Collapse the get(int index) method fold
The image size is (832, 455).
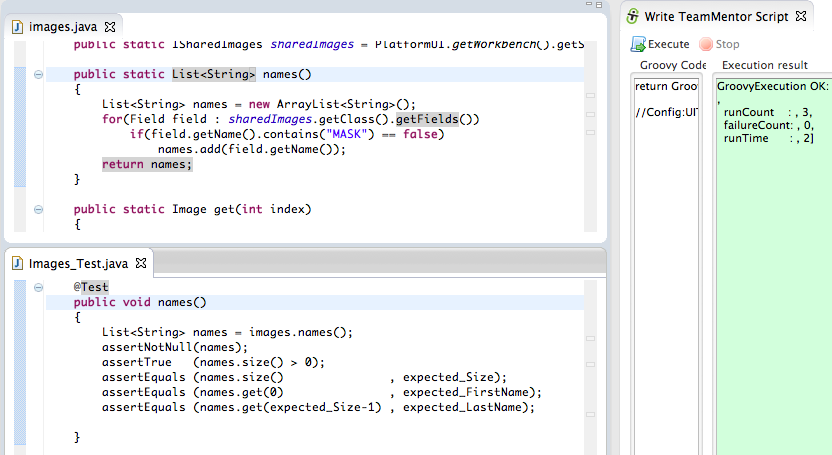click(38, 210)
